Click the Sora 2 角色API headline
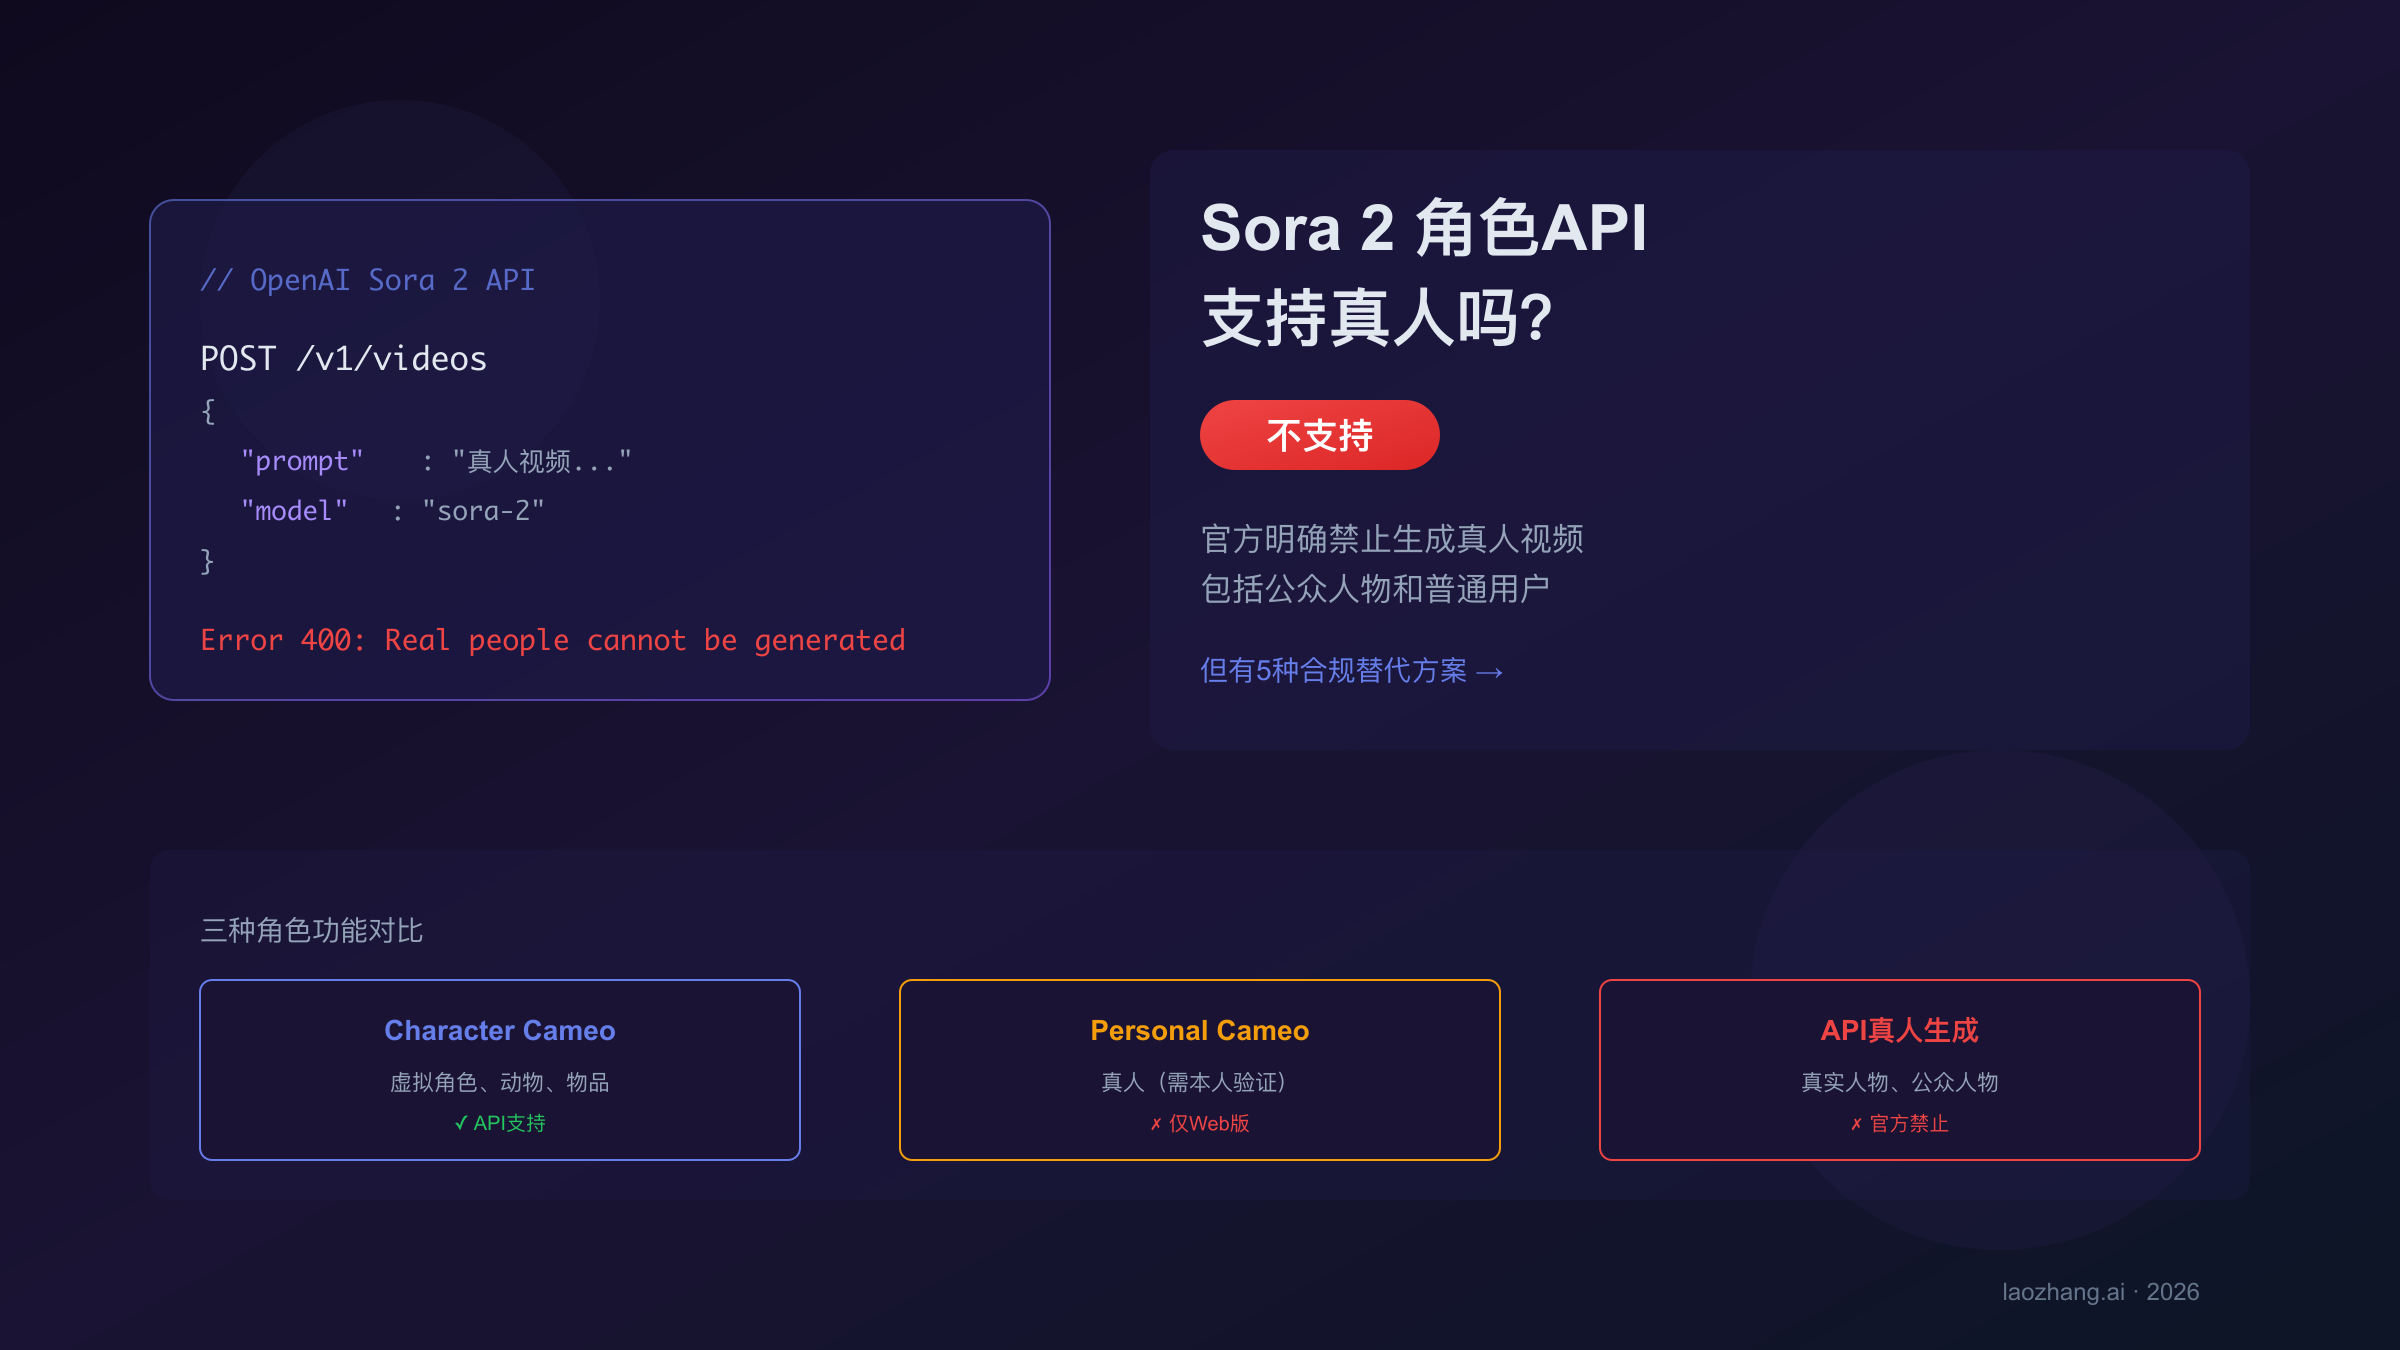Screen dimensions: 2400x1350 [x=1423, y=228]
